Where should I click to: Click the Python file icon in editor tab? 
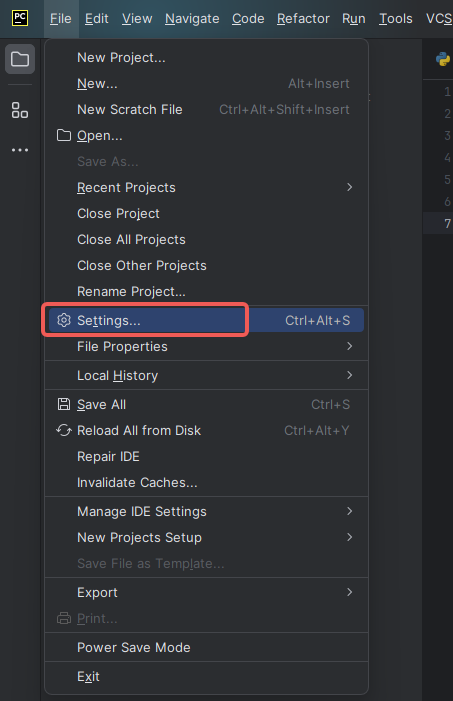tap(443, 59)
